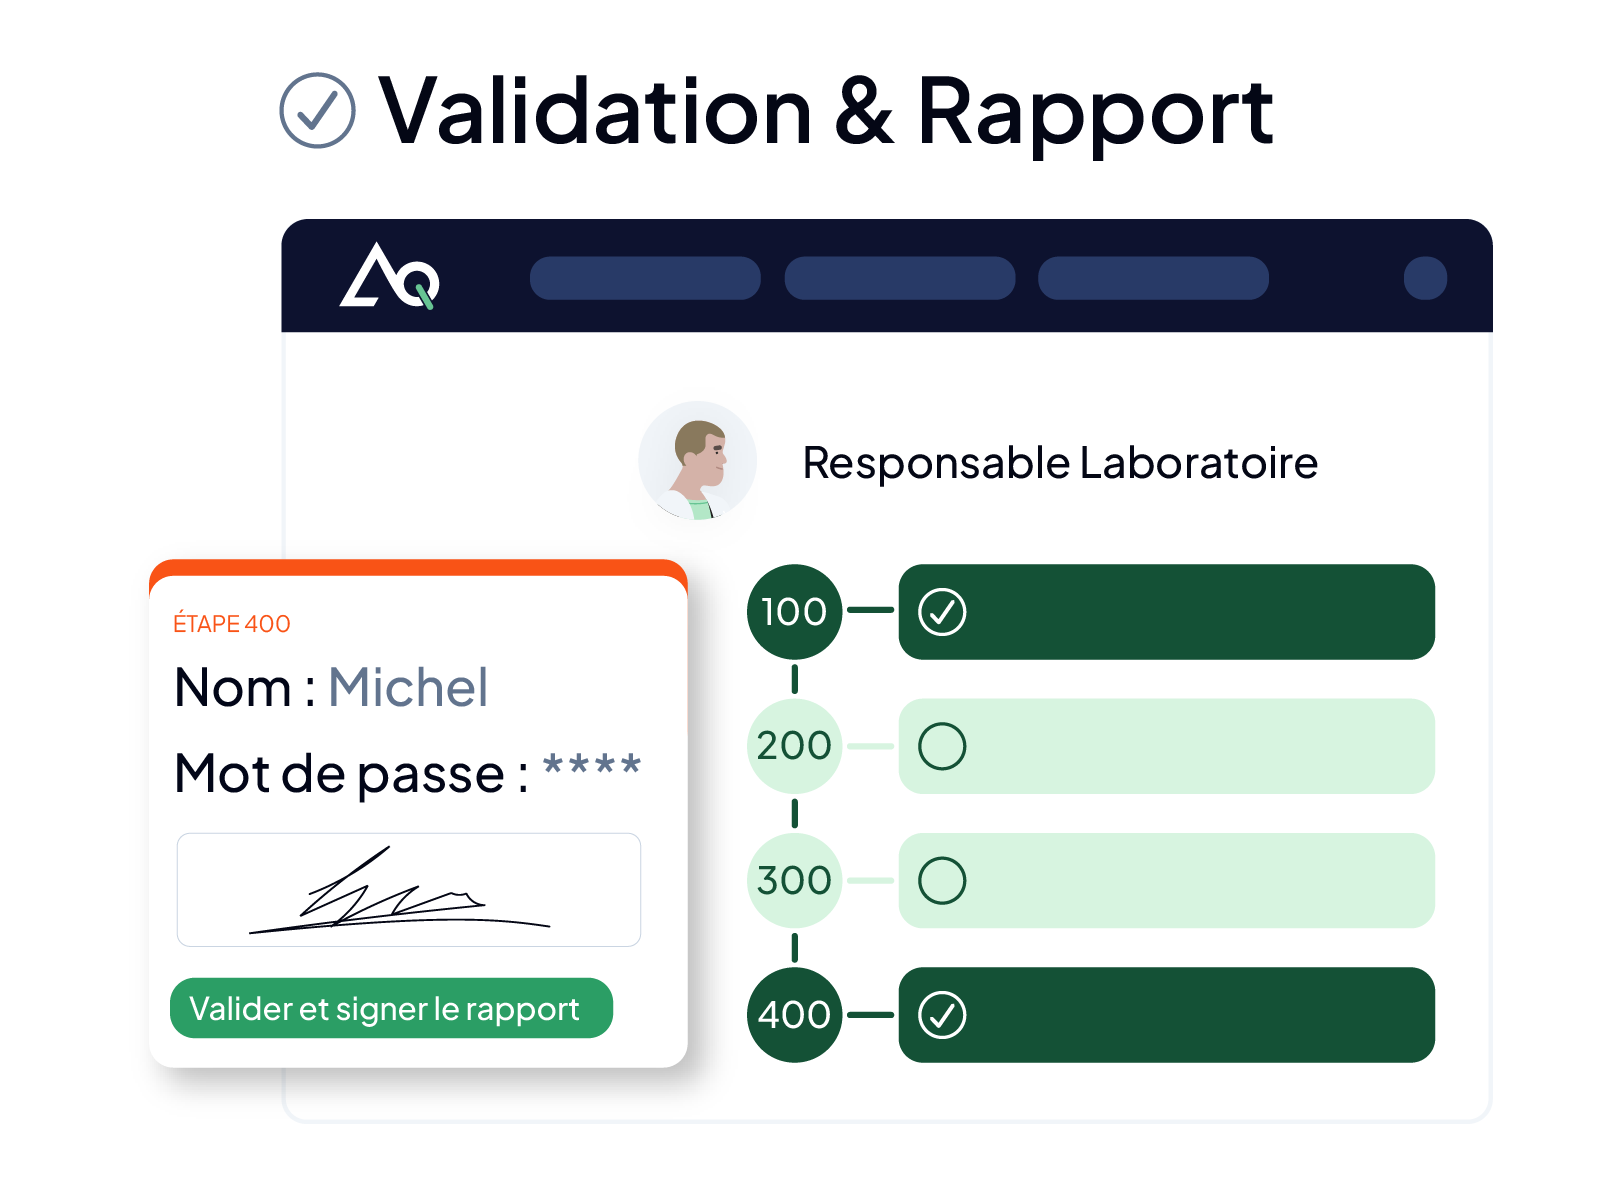This screenshot has height=1184, width=1605.
Task: Click the Mot de passe masked field
Action: click(591, 768)
